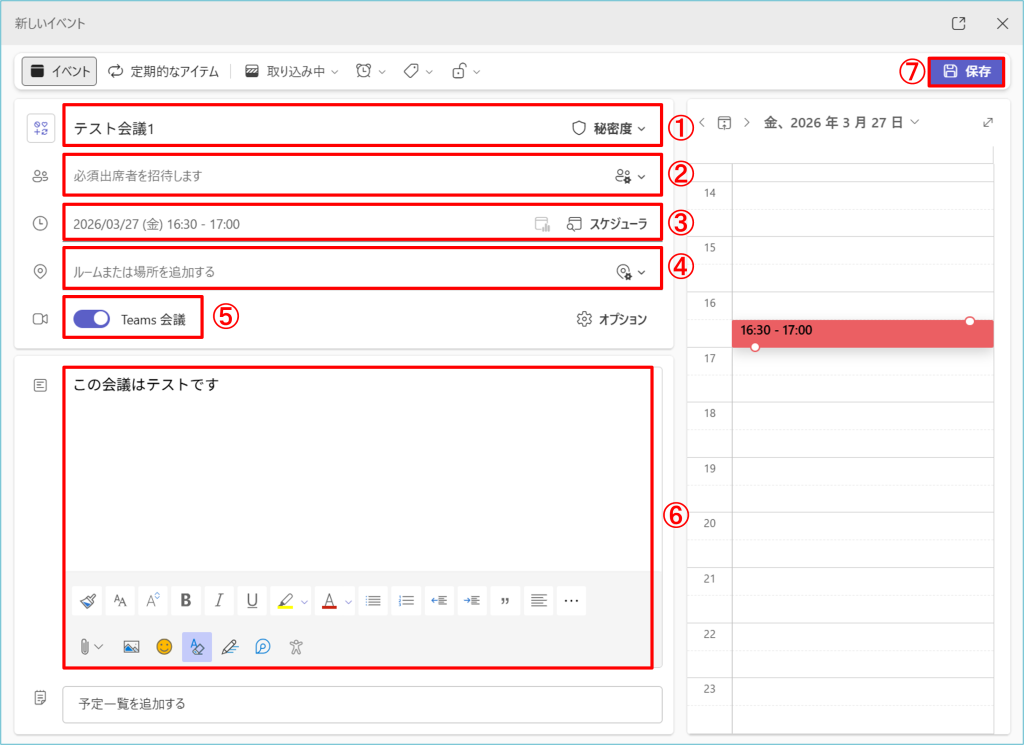Image resolution: width=1024 pixels, height=745 pixels.
Task: Insert a picture into the description
Action: pos(131,647)
